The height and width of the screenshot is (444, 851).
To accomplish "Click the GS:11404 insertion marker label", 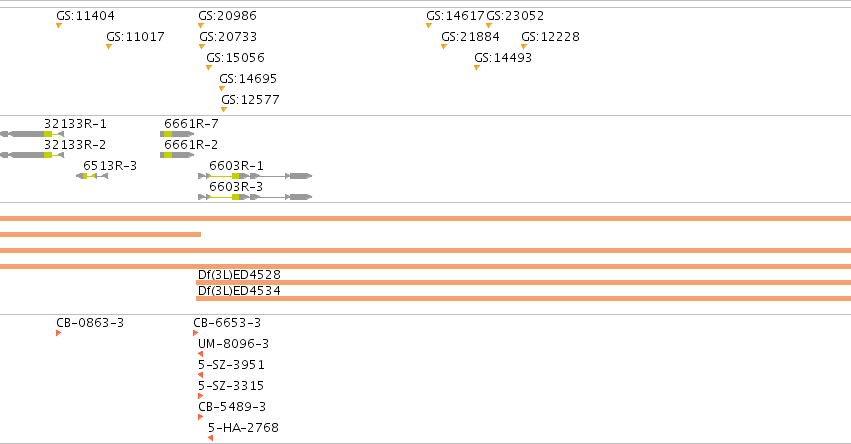I will (85, 16).
